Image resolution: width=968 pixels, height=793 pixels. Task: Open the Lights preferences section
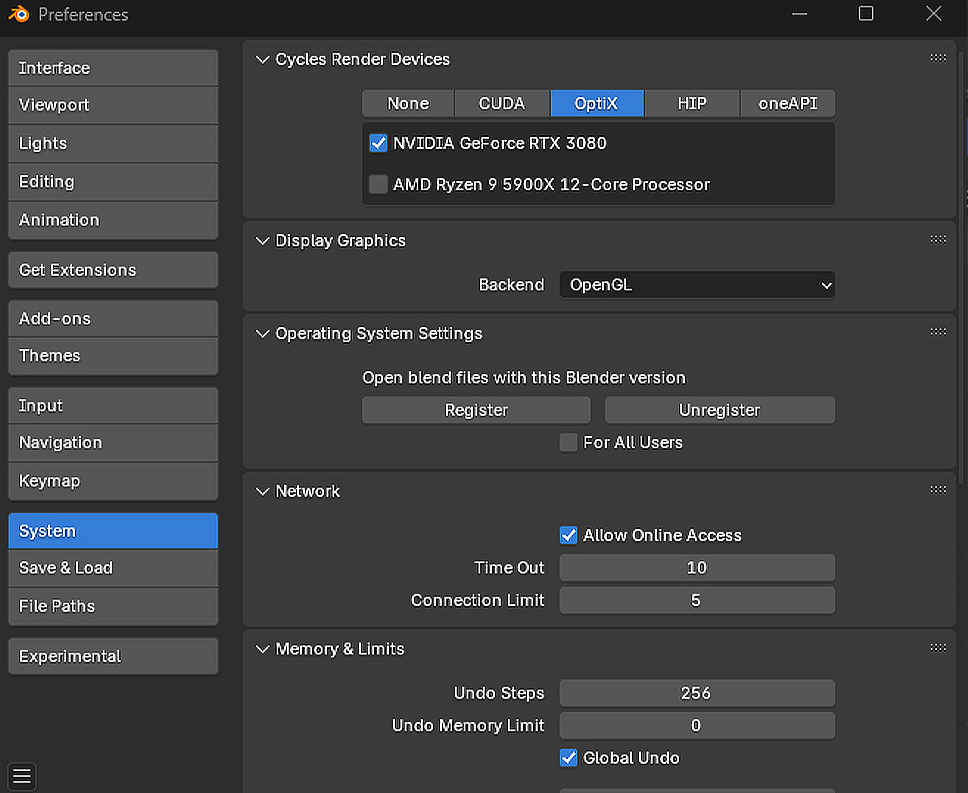113,143
